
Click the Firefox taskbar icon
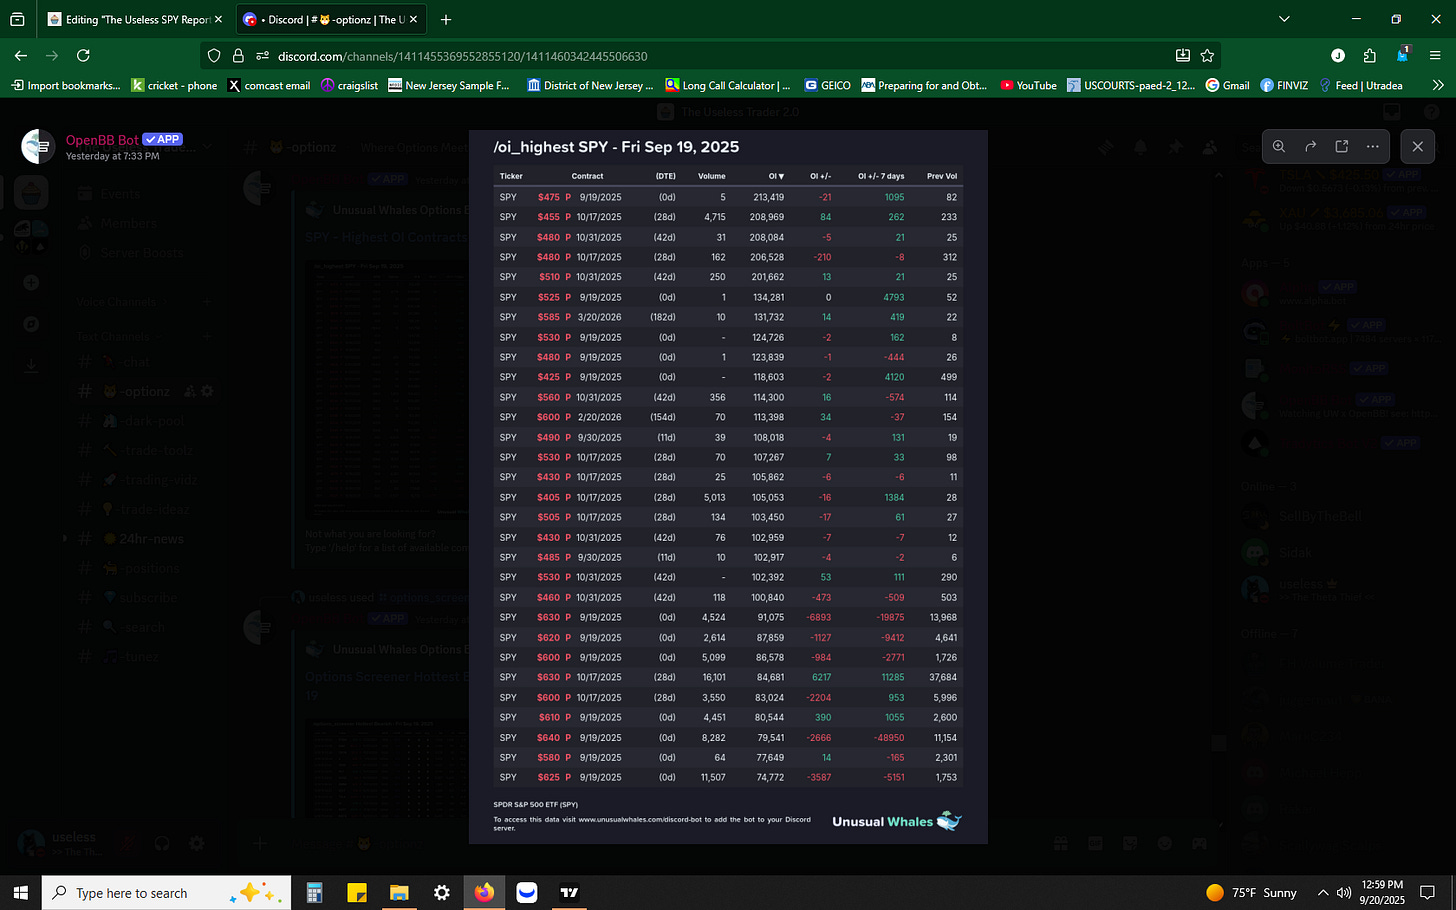pos(484,892)
